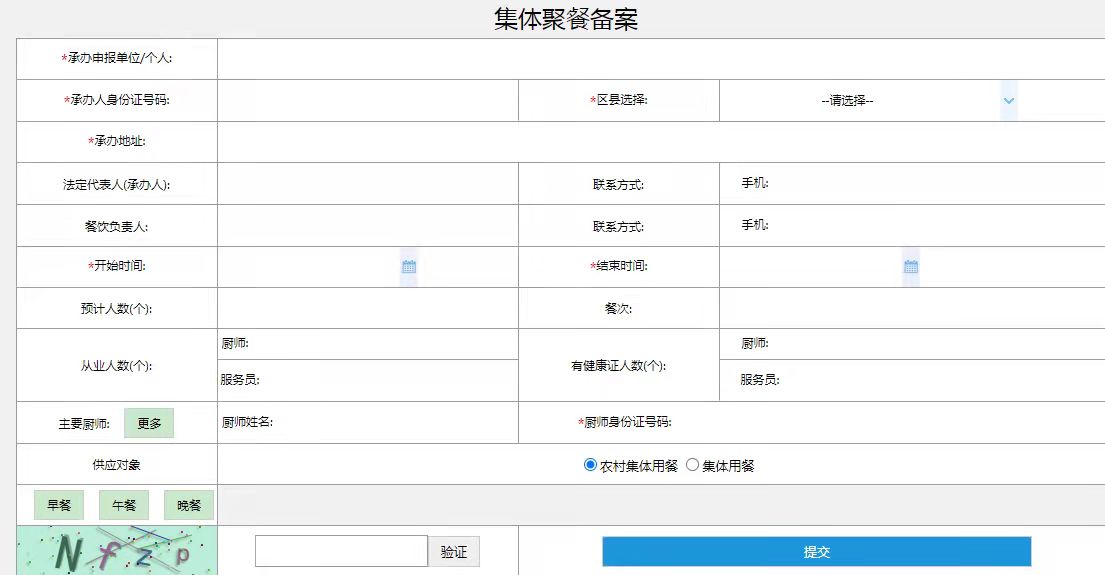Screen dimensions: 1105x575
Task: Open the 结束时间 calendar picker icon
Action: click(911, 267)
